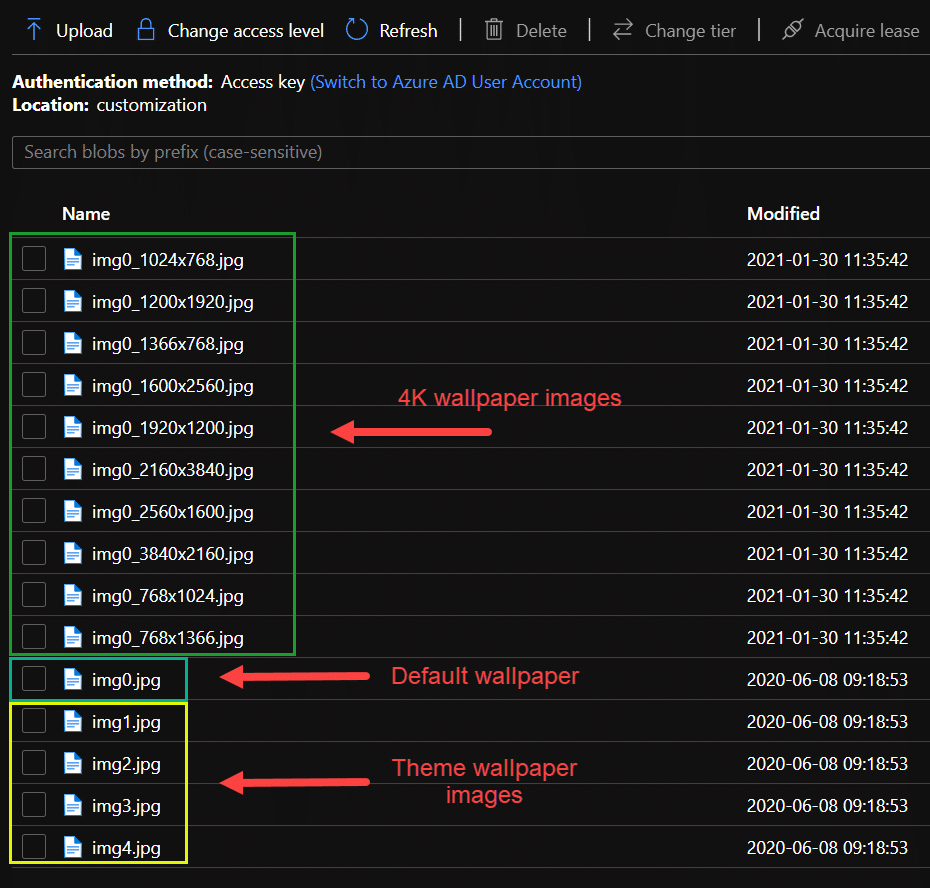Open blob name img0_768x1366.jpg
Image resolution: width=930 pixels, height=888 pixels.
[167, 639]
